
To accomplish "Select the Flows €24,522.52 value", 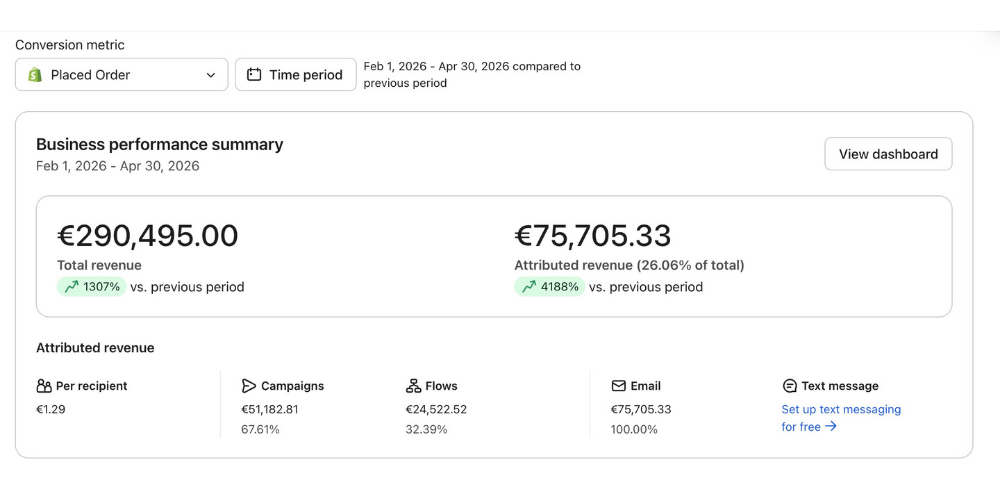I will (x=436, y=409).
